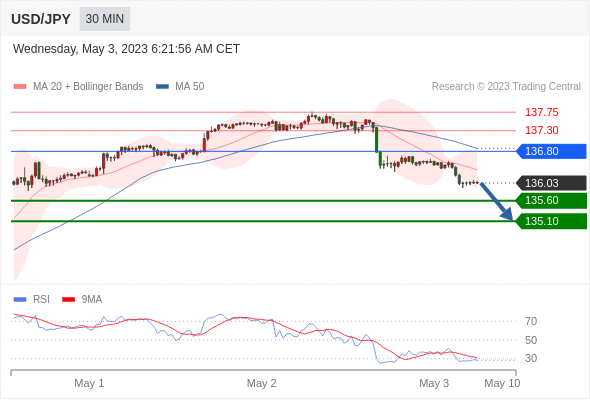590x400 pixels.
Task: Select the 136.80 blue pivot label
Action: click(552, 151)
